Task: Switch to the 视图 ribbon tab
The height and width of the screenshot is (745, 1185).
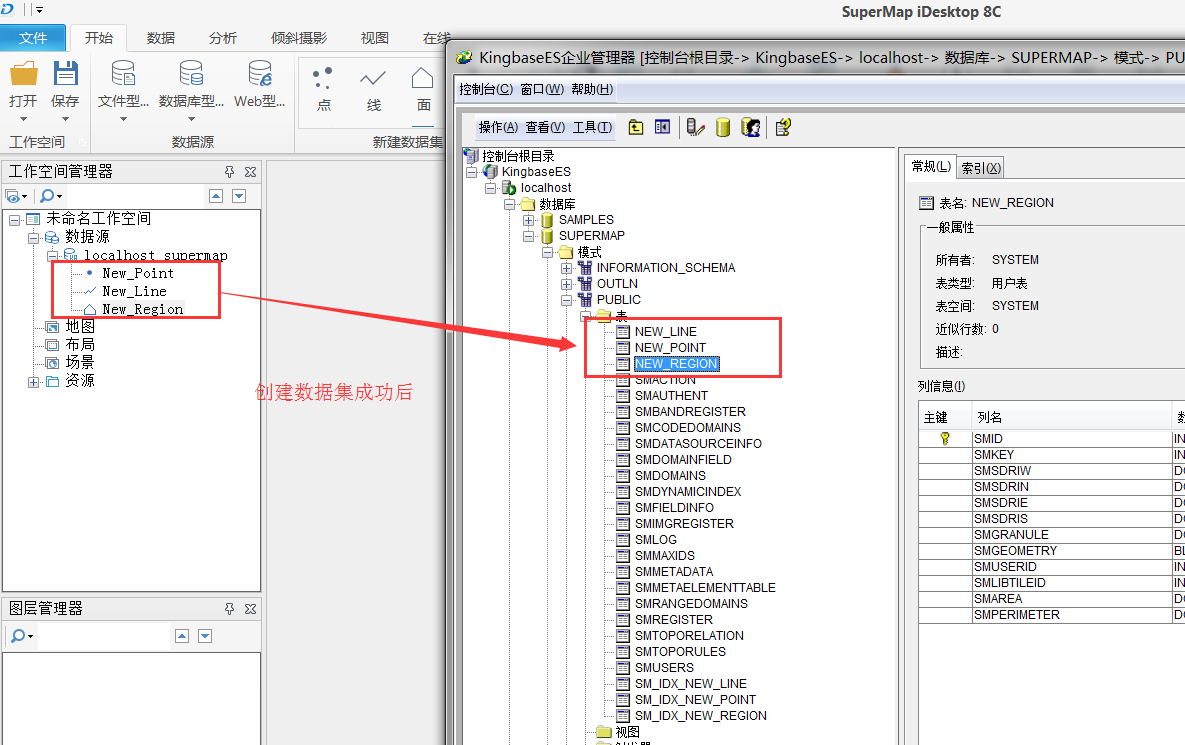Action: point(375,38)
